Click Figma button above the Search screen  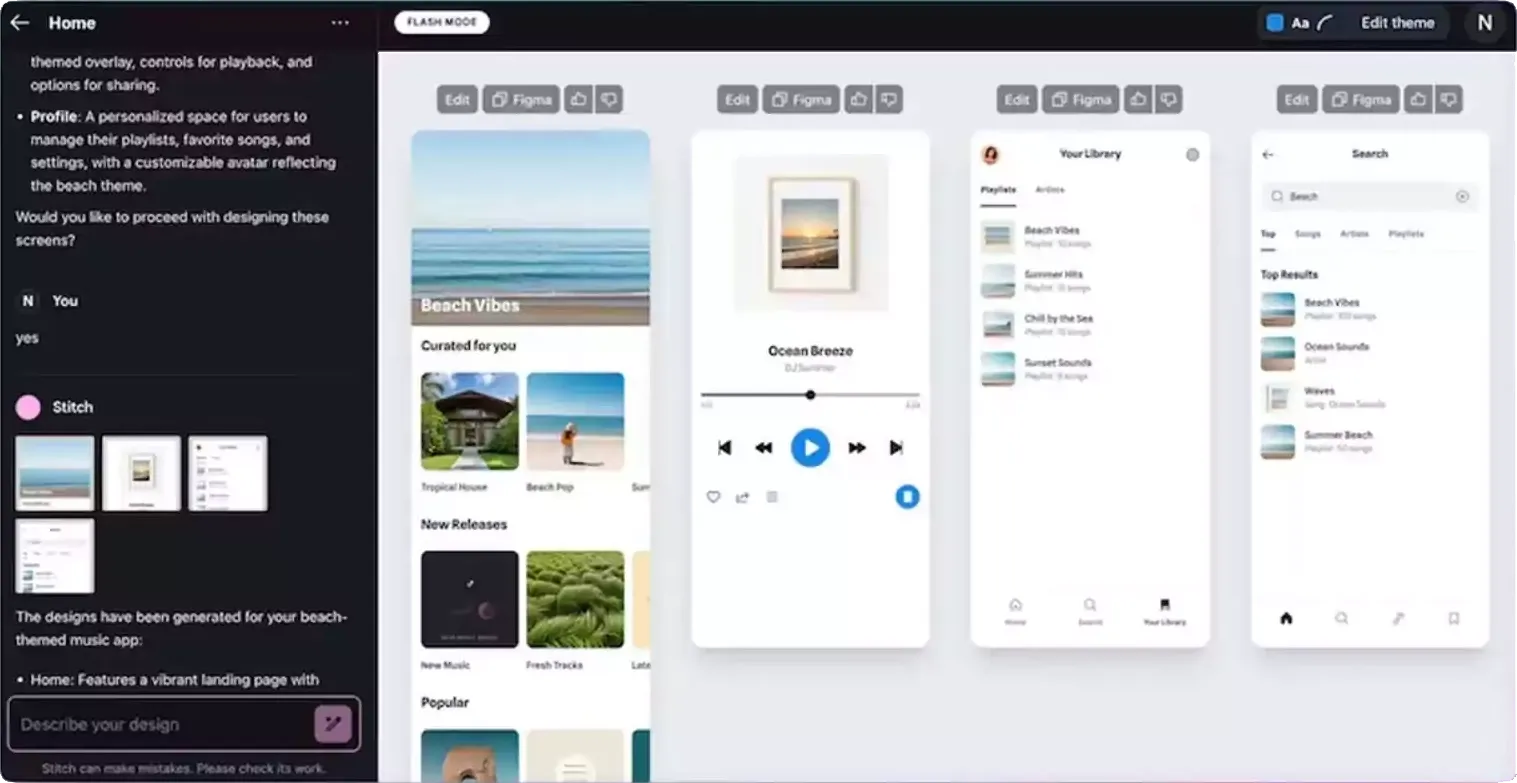(x=1361, y=99)
